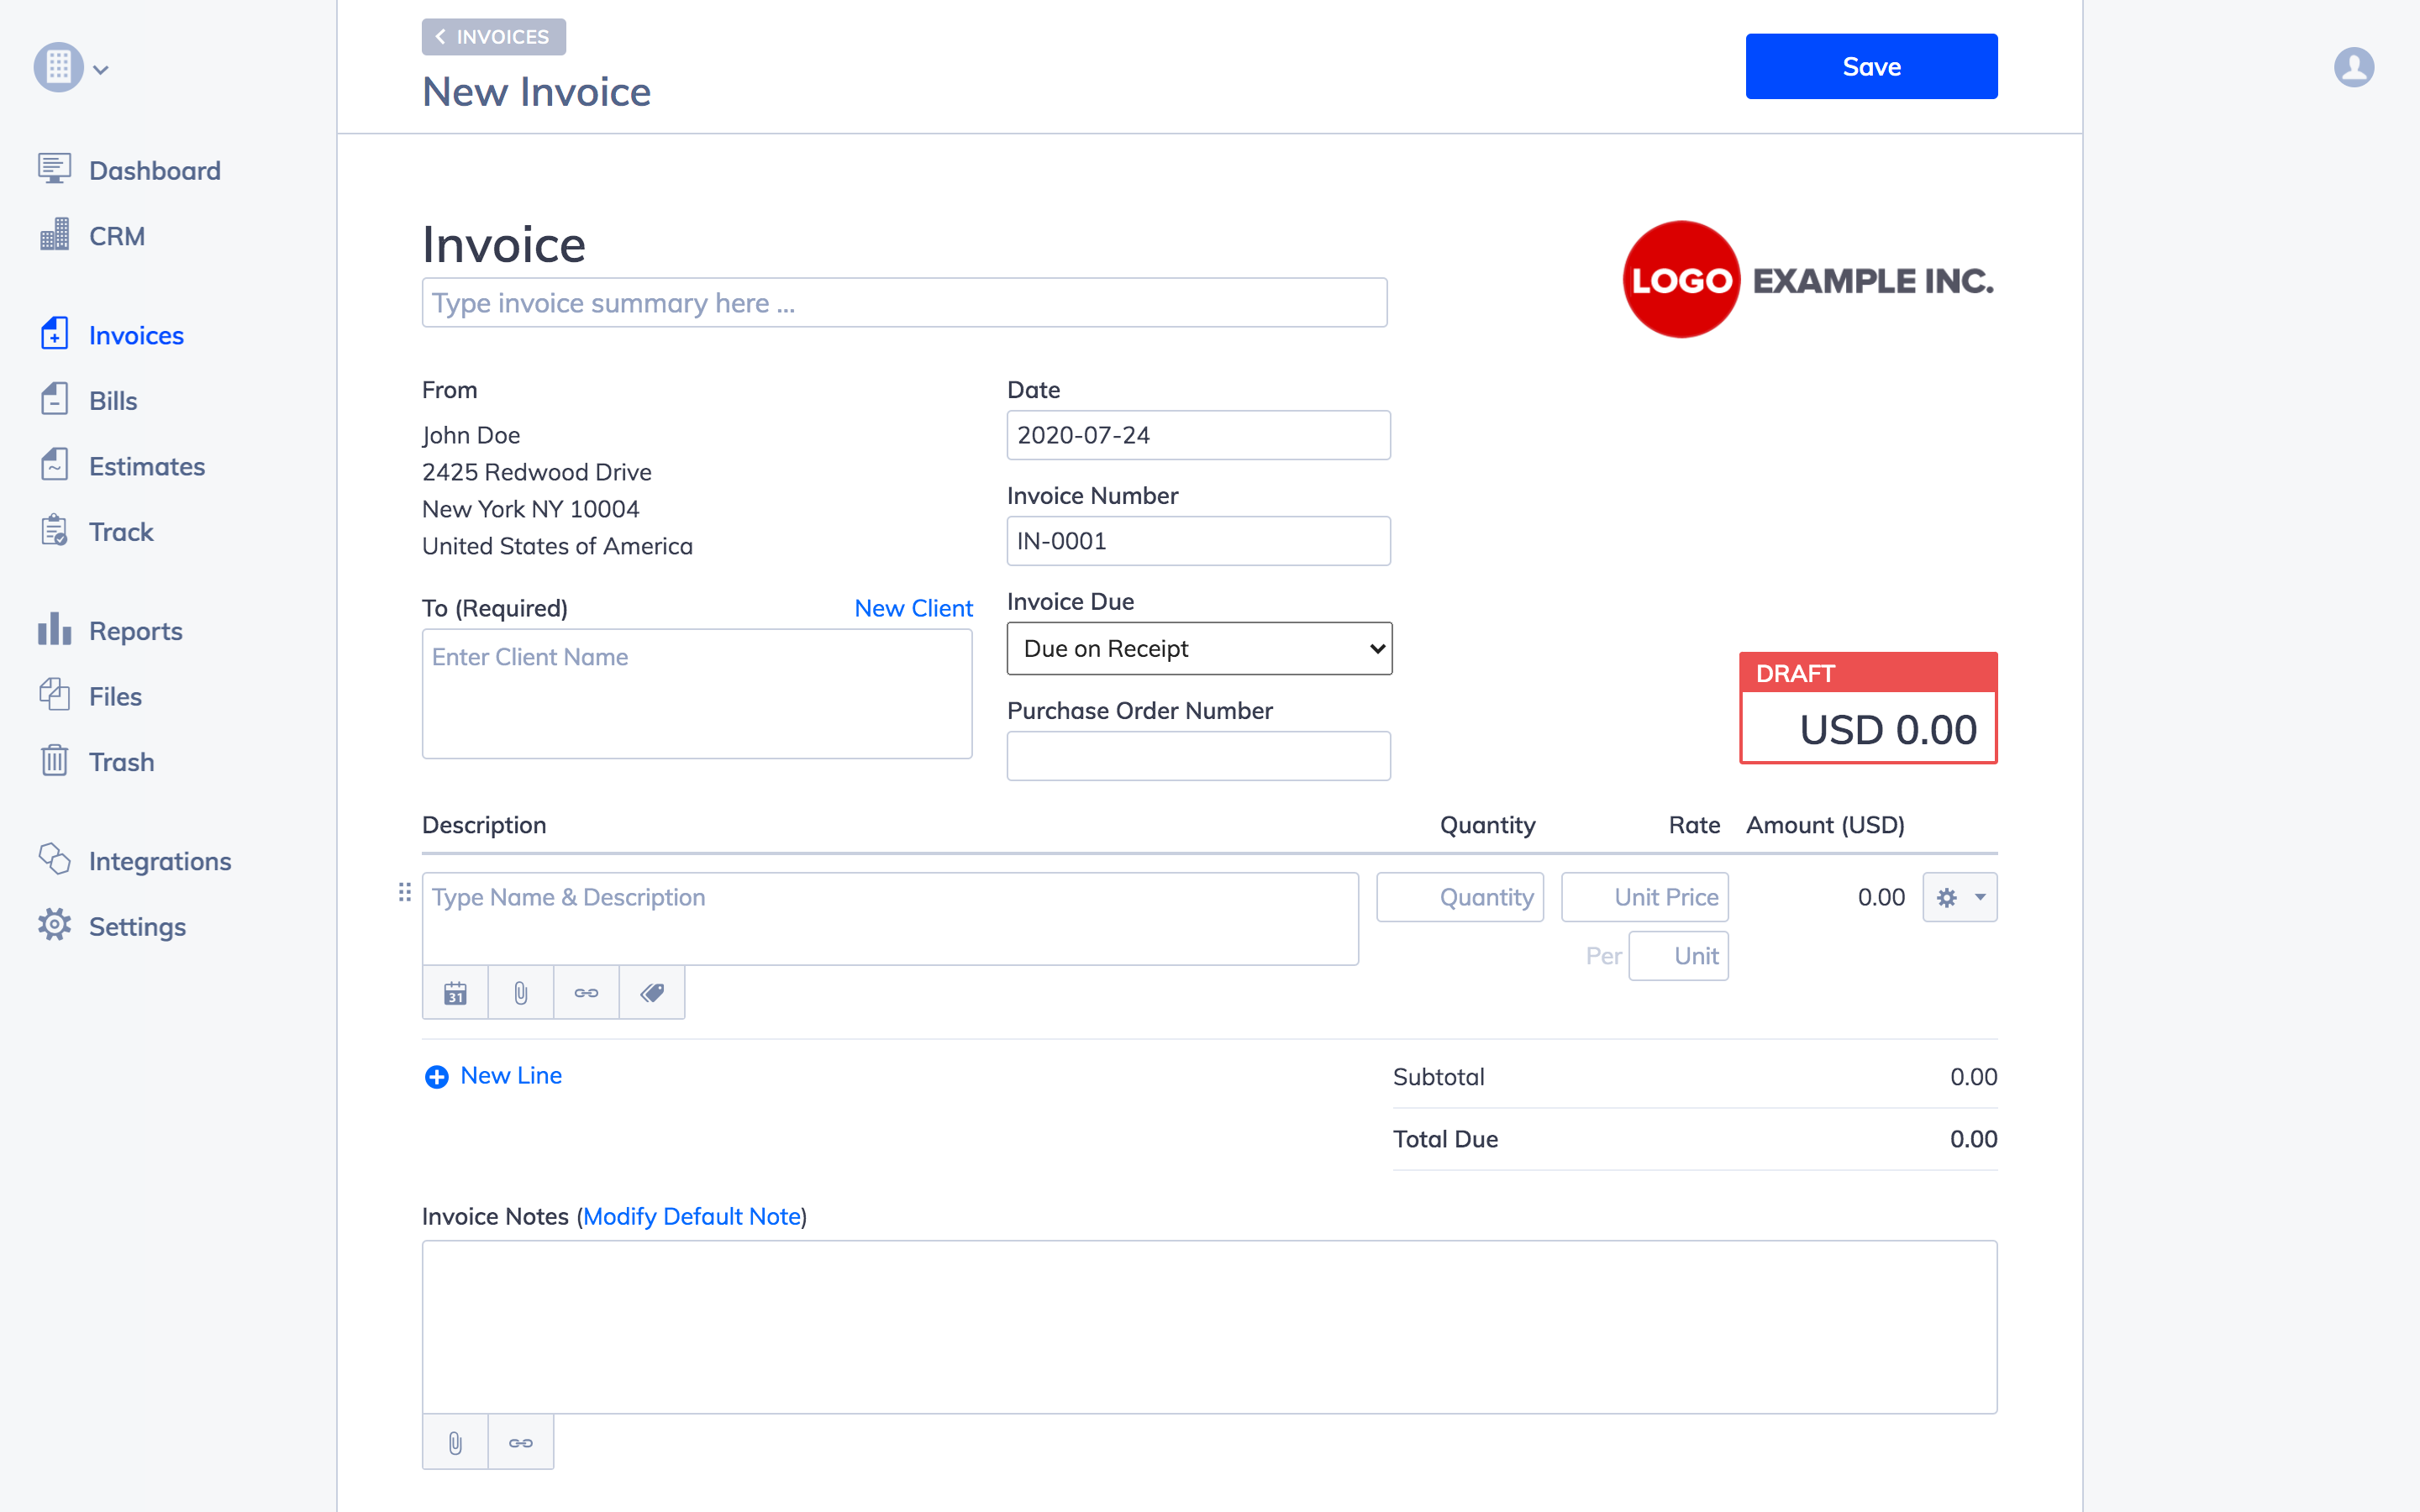Click the link icon in invoice notes toolbar
Viewport: 2420px width, 1512px height.
click(519, 1442)
